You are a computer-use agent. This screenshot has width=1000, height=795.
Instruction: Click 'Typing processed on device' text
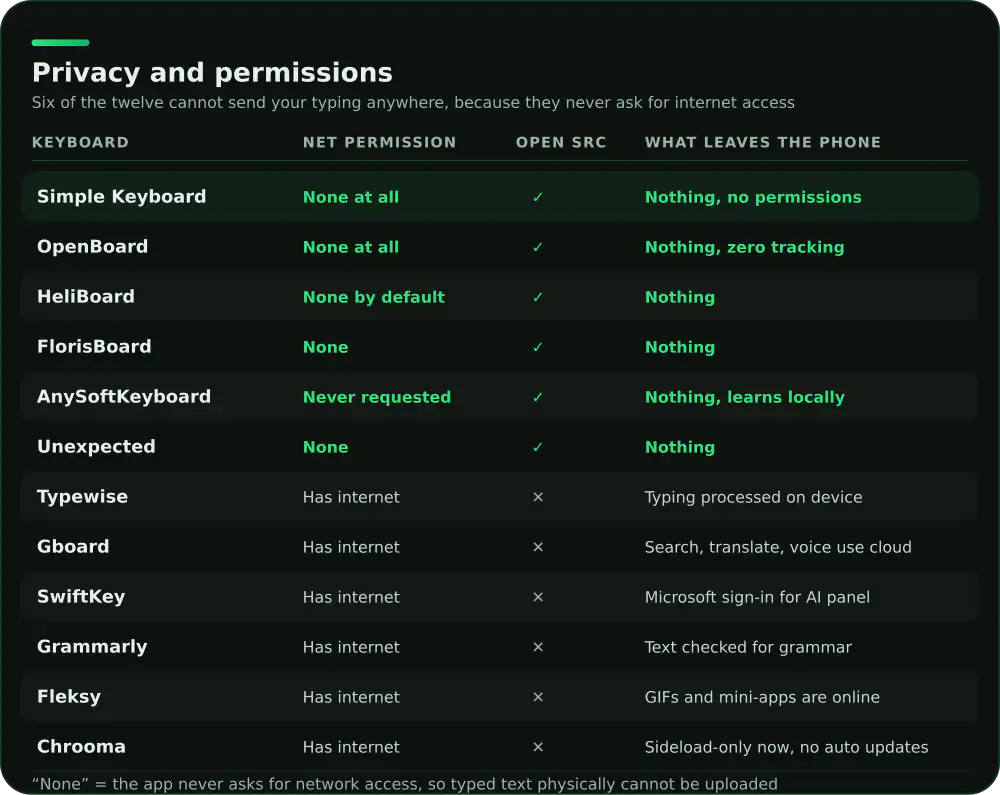[753, 497]
